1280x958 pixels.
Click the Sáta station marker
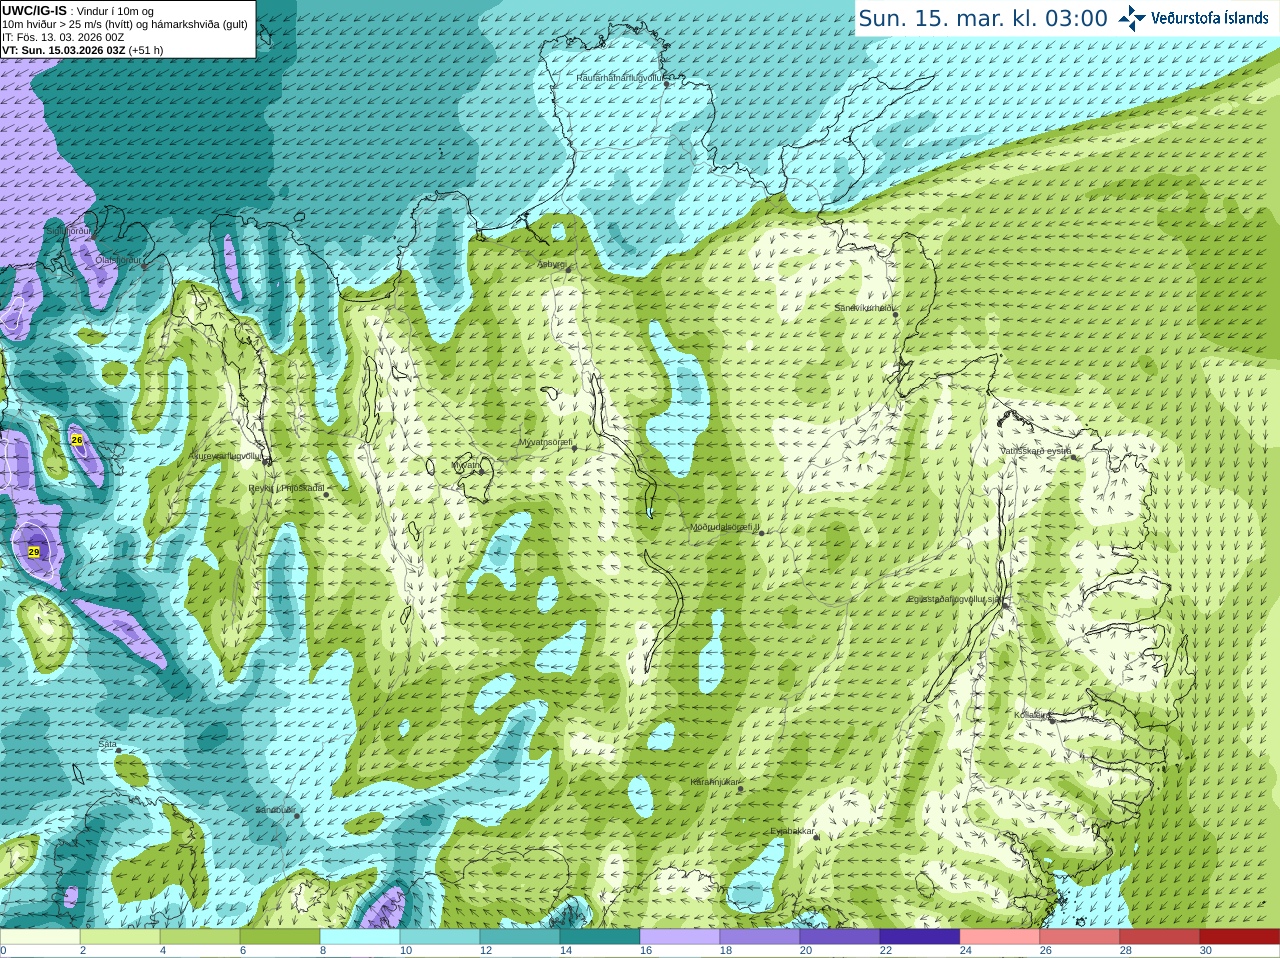(x=117, y=750)
